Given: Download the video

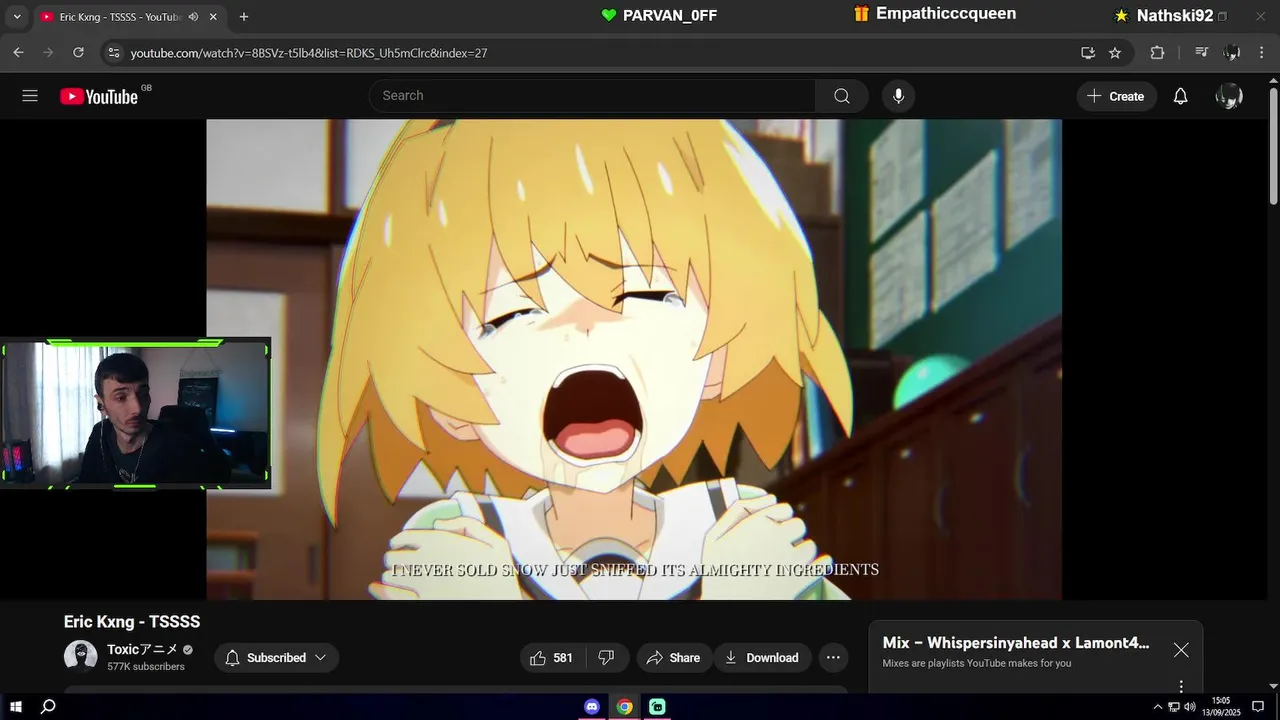Looking at the screenshot, I should click(762, 657).
